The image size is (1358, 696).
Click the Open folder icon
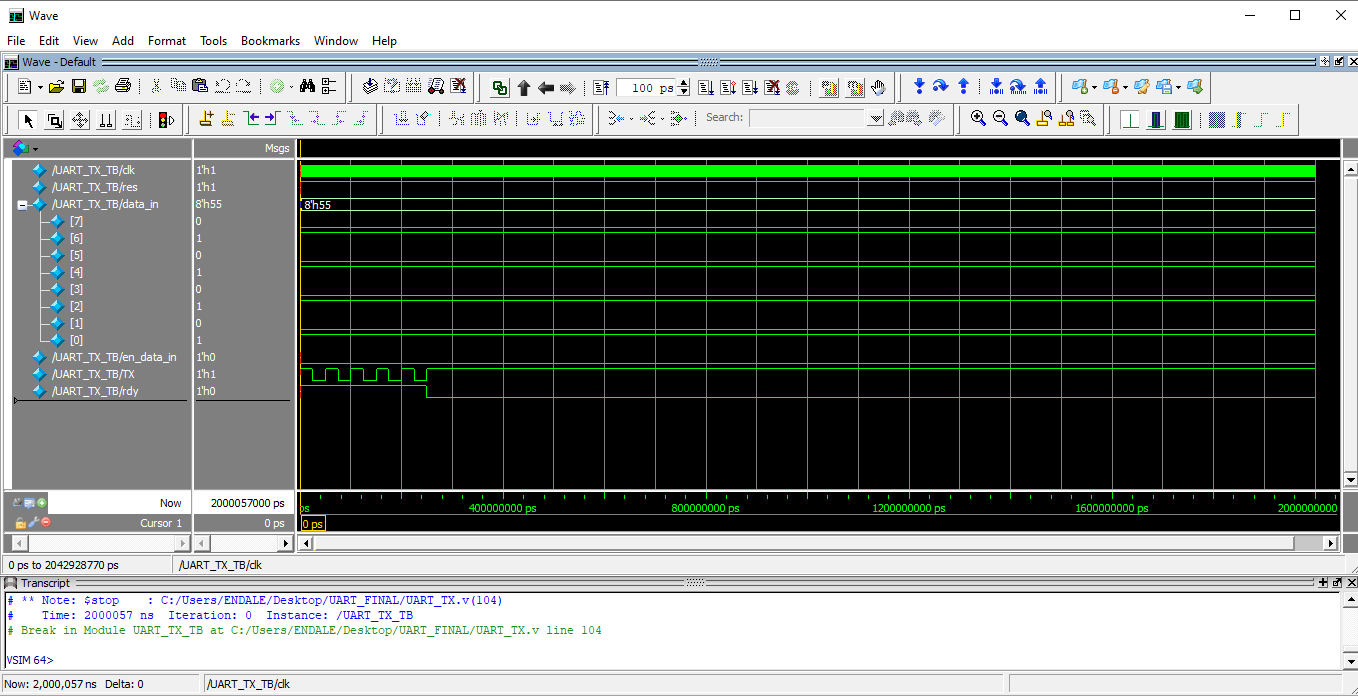(x=57, y=87)
